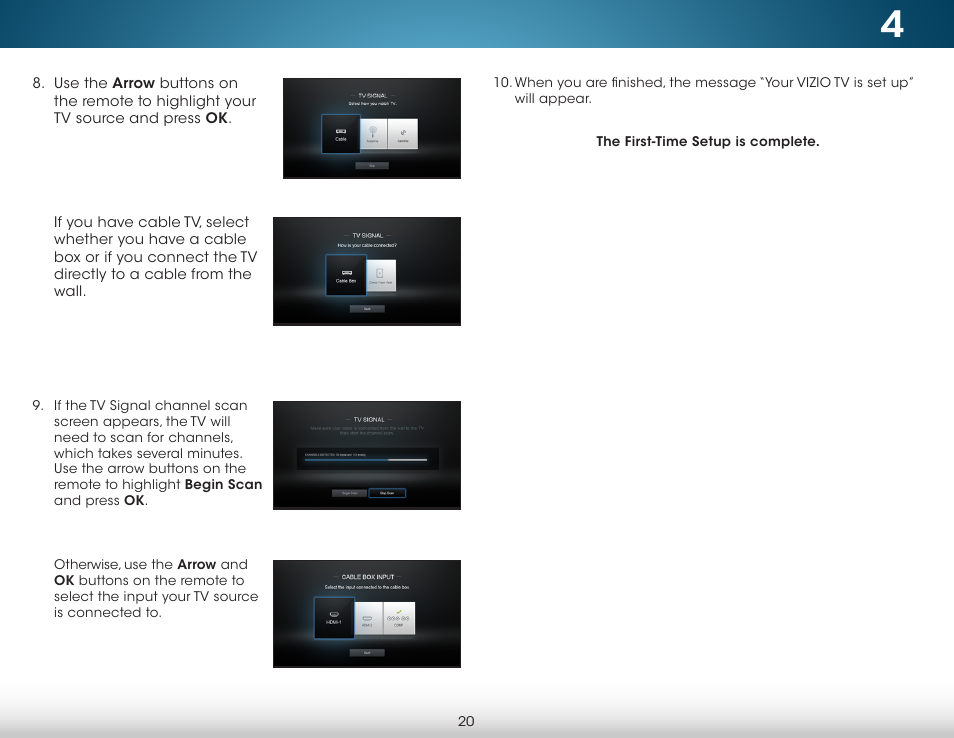The height and width of the screenshot is (738, 954).
Task: Click page number 20 in the footer
Action: pyautogui.click(x=466, y=721)
